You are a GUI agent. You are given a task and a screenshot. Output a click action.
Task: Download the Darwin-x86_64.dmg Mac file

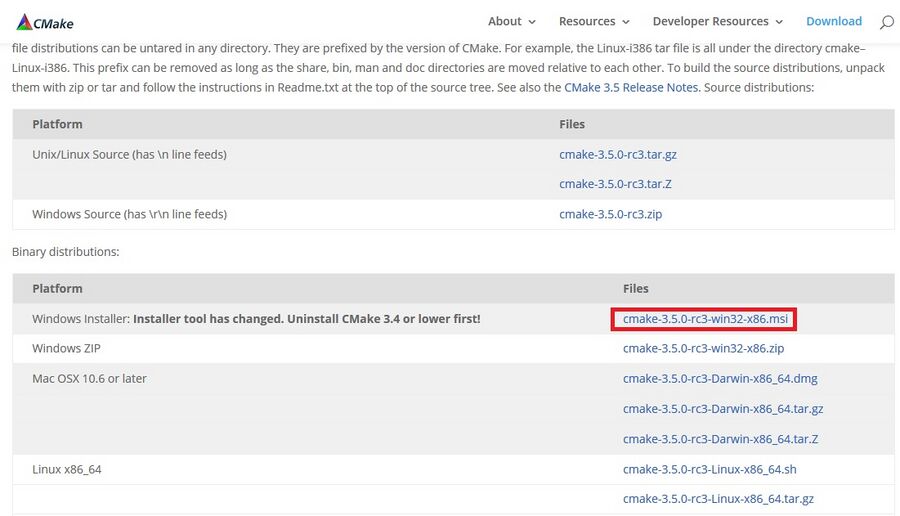[720, 379]
